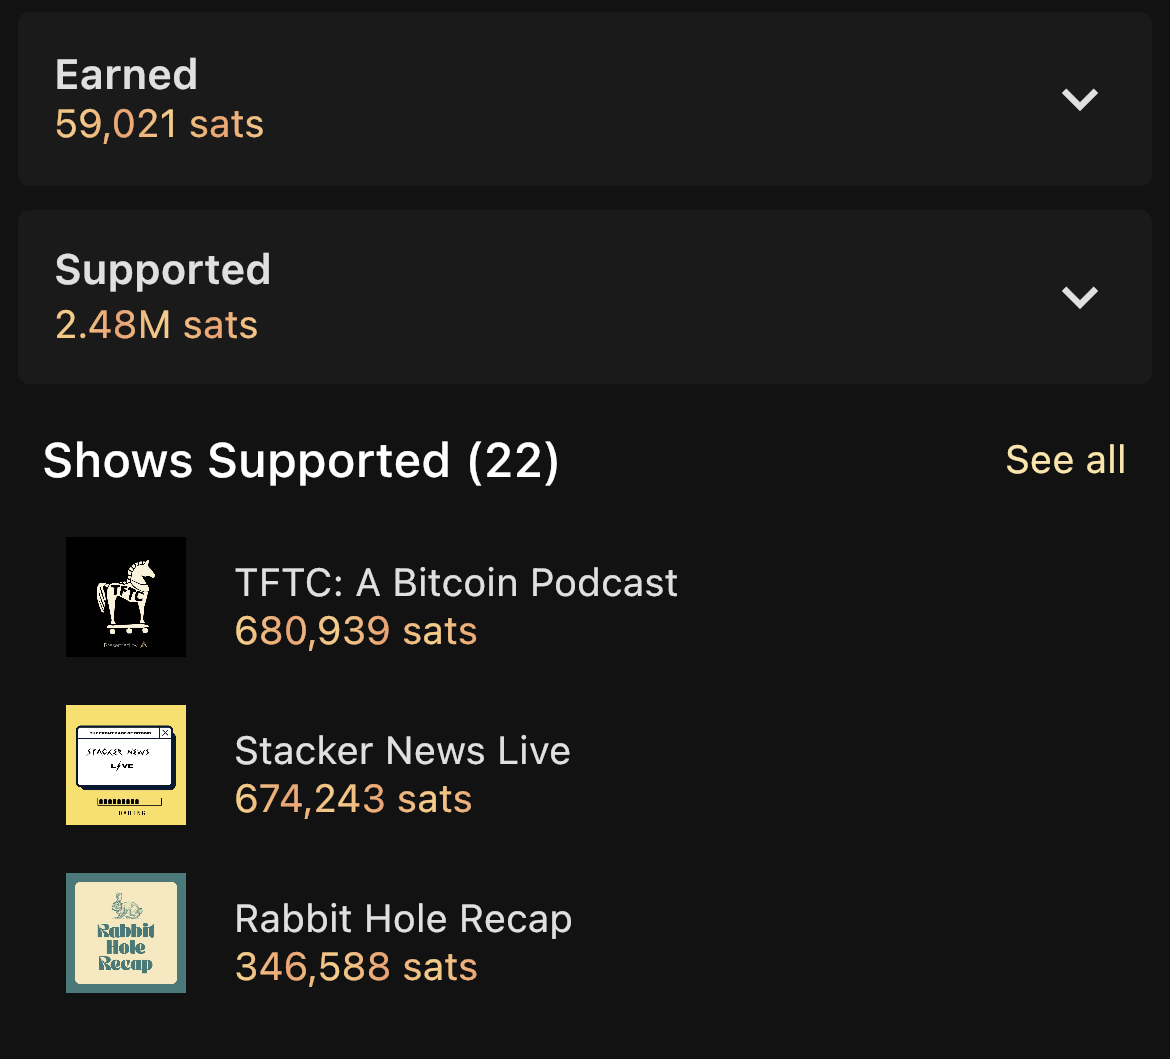Click the Supported heading text

tap(163, 270)
